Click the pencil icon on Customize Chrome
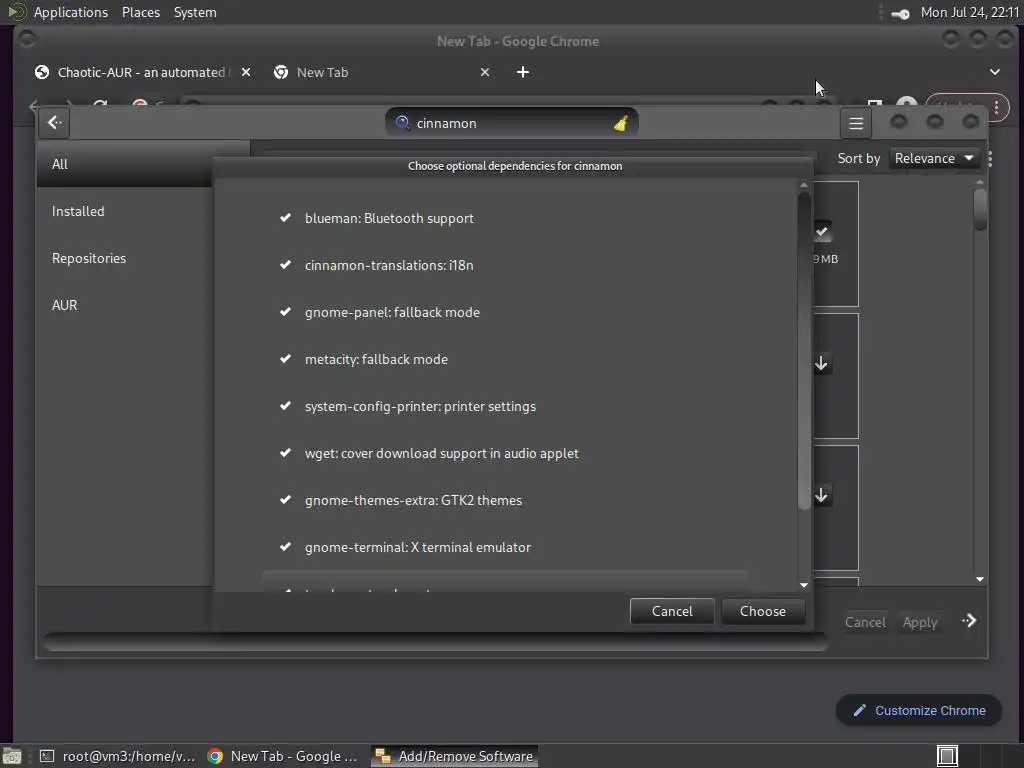 [859, 711]
